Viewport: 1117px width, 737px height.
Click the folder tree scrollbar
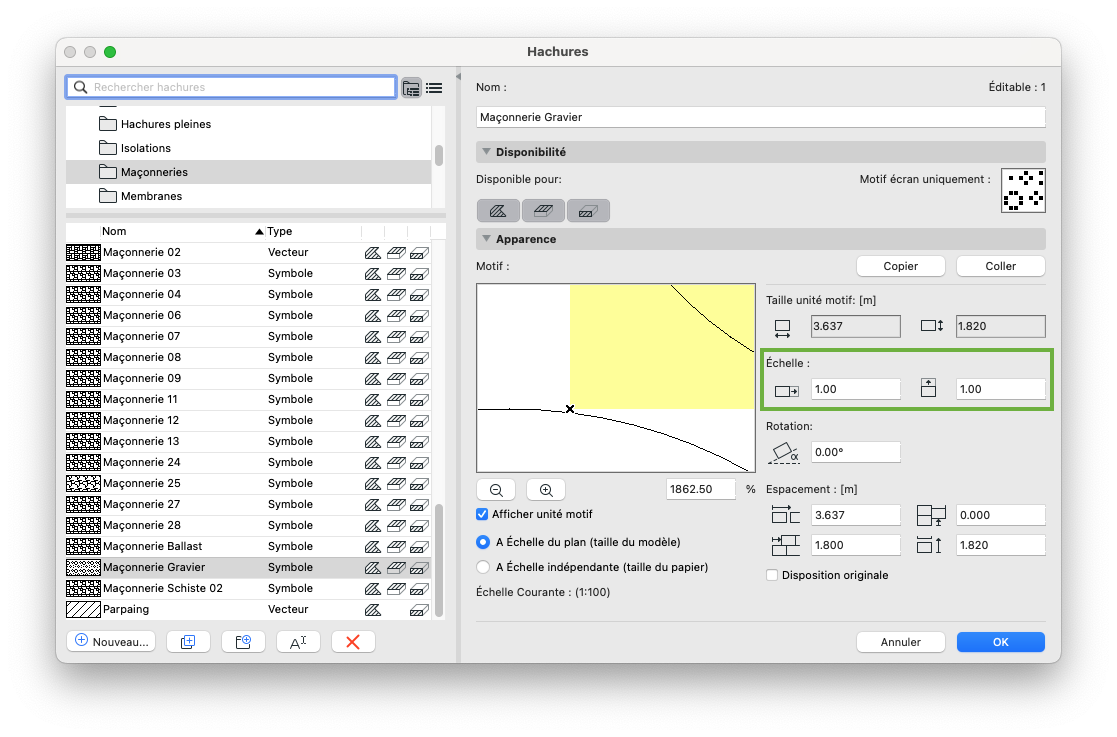(439, 155)
